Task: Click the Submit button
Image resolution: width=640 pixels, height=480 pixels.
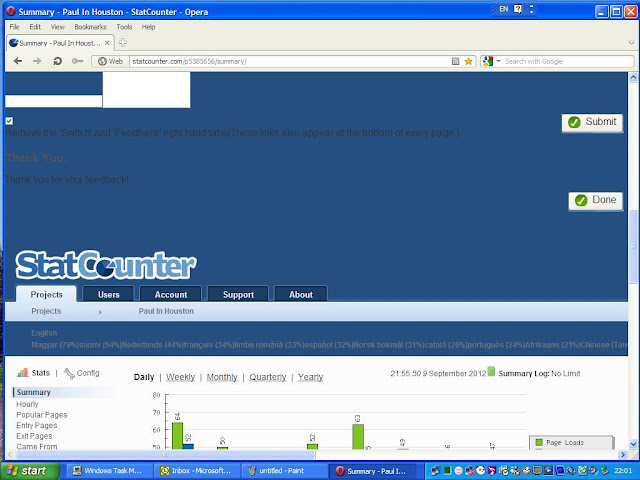Action: click(x=592, y=122)
